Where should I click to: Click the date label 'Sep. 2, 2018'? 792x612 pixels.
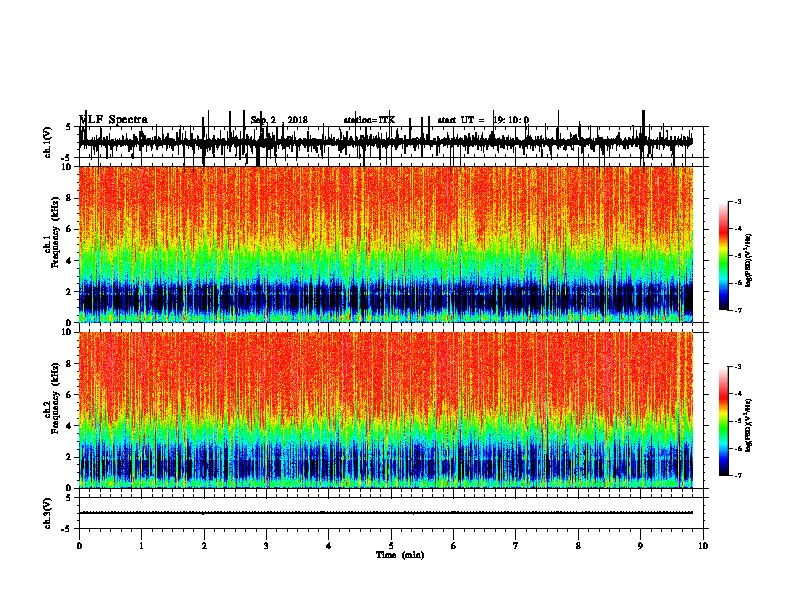[279, 120]
